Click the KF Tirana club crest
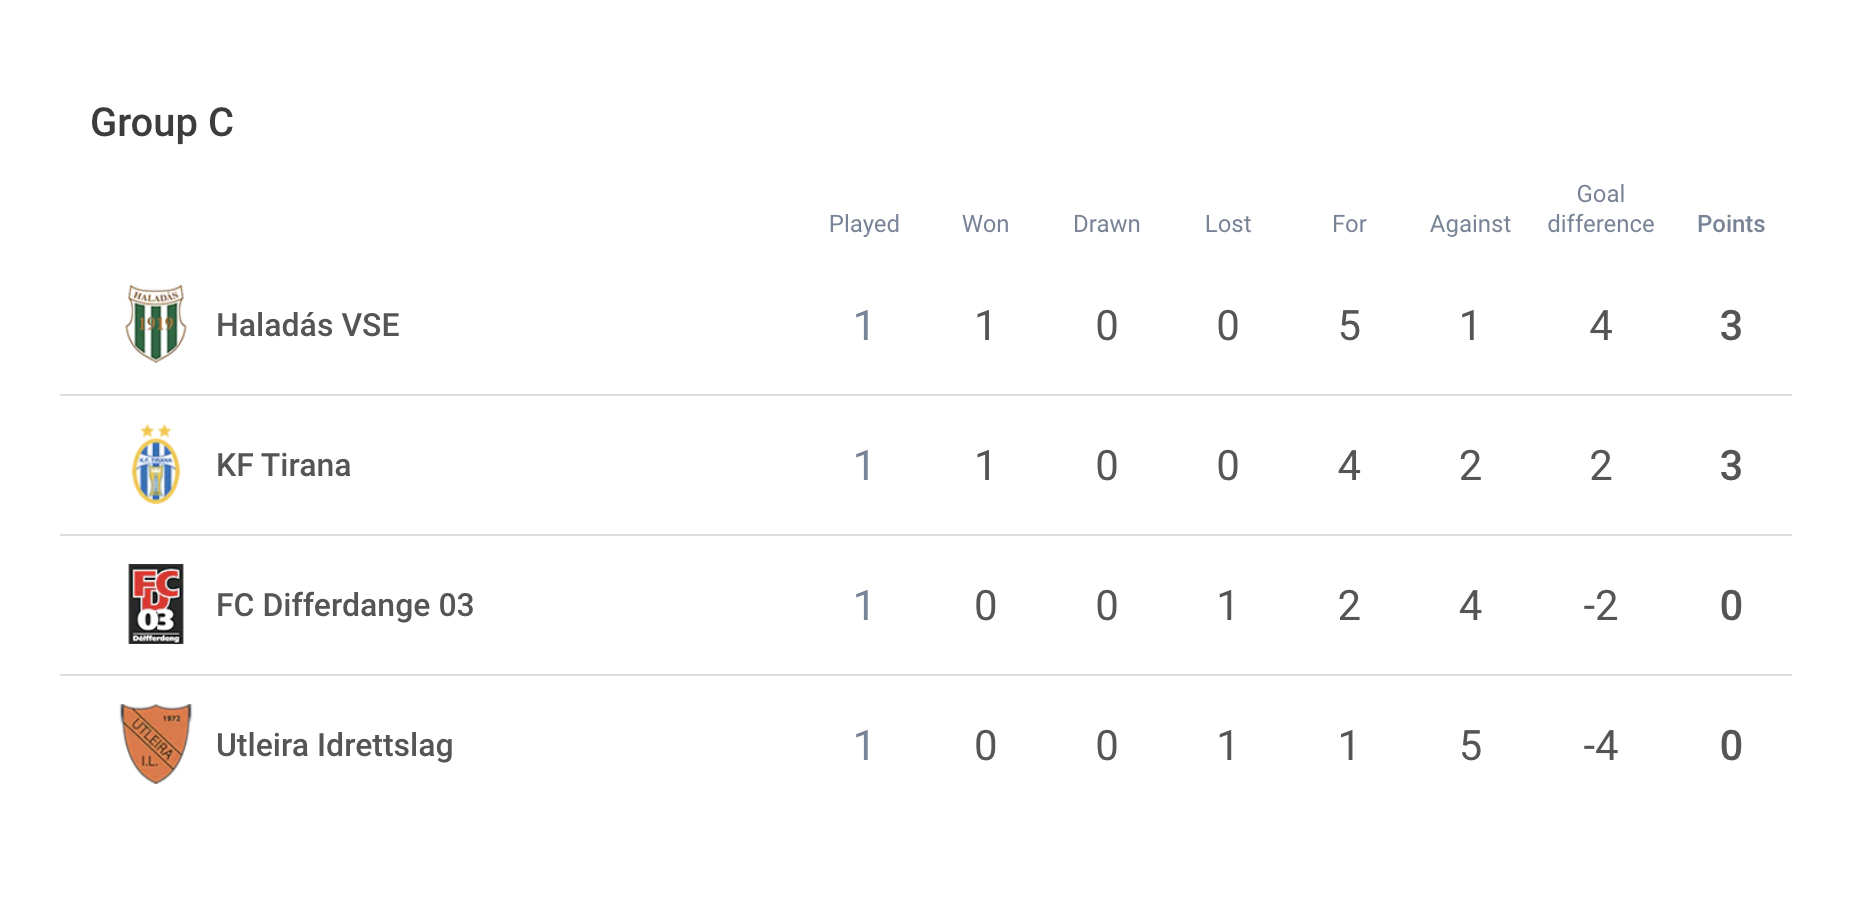 coord(156,464)
